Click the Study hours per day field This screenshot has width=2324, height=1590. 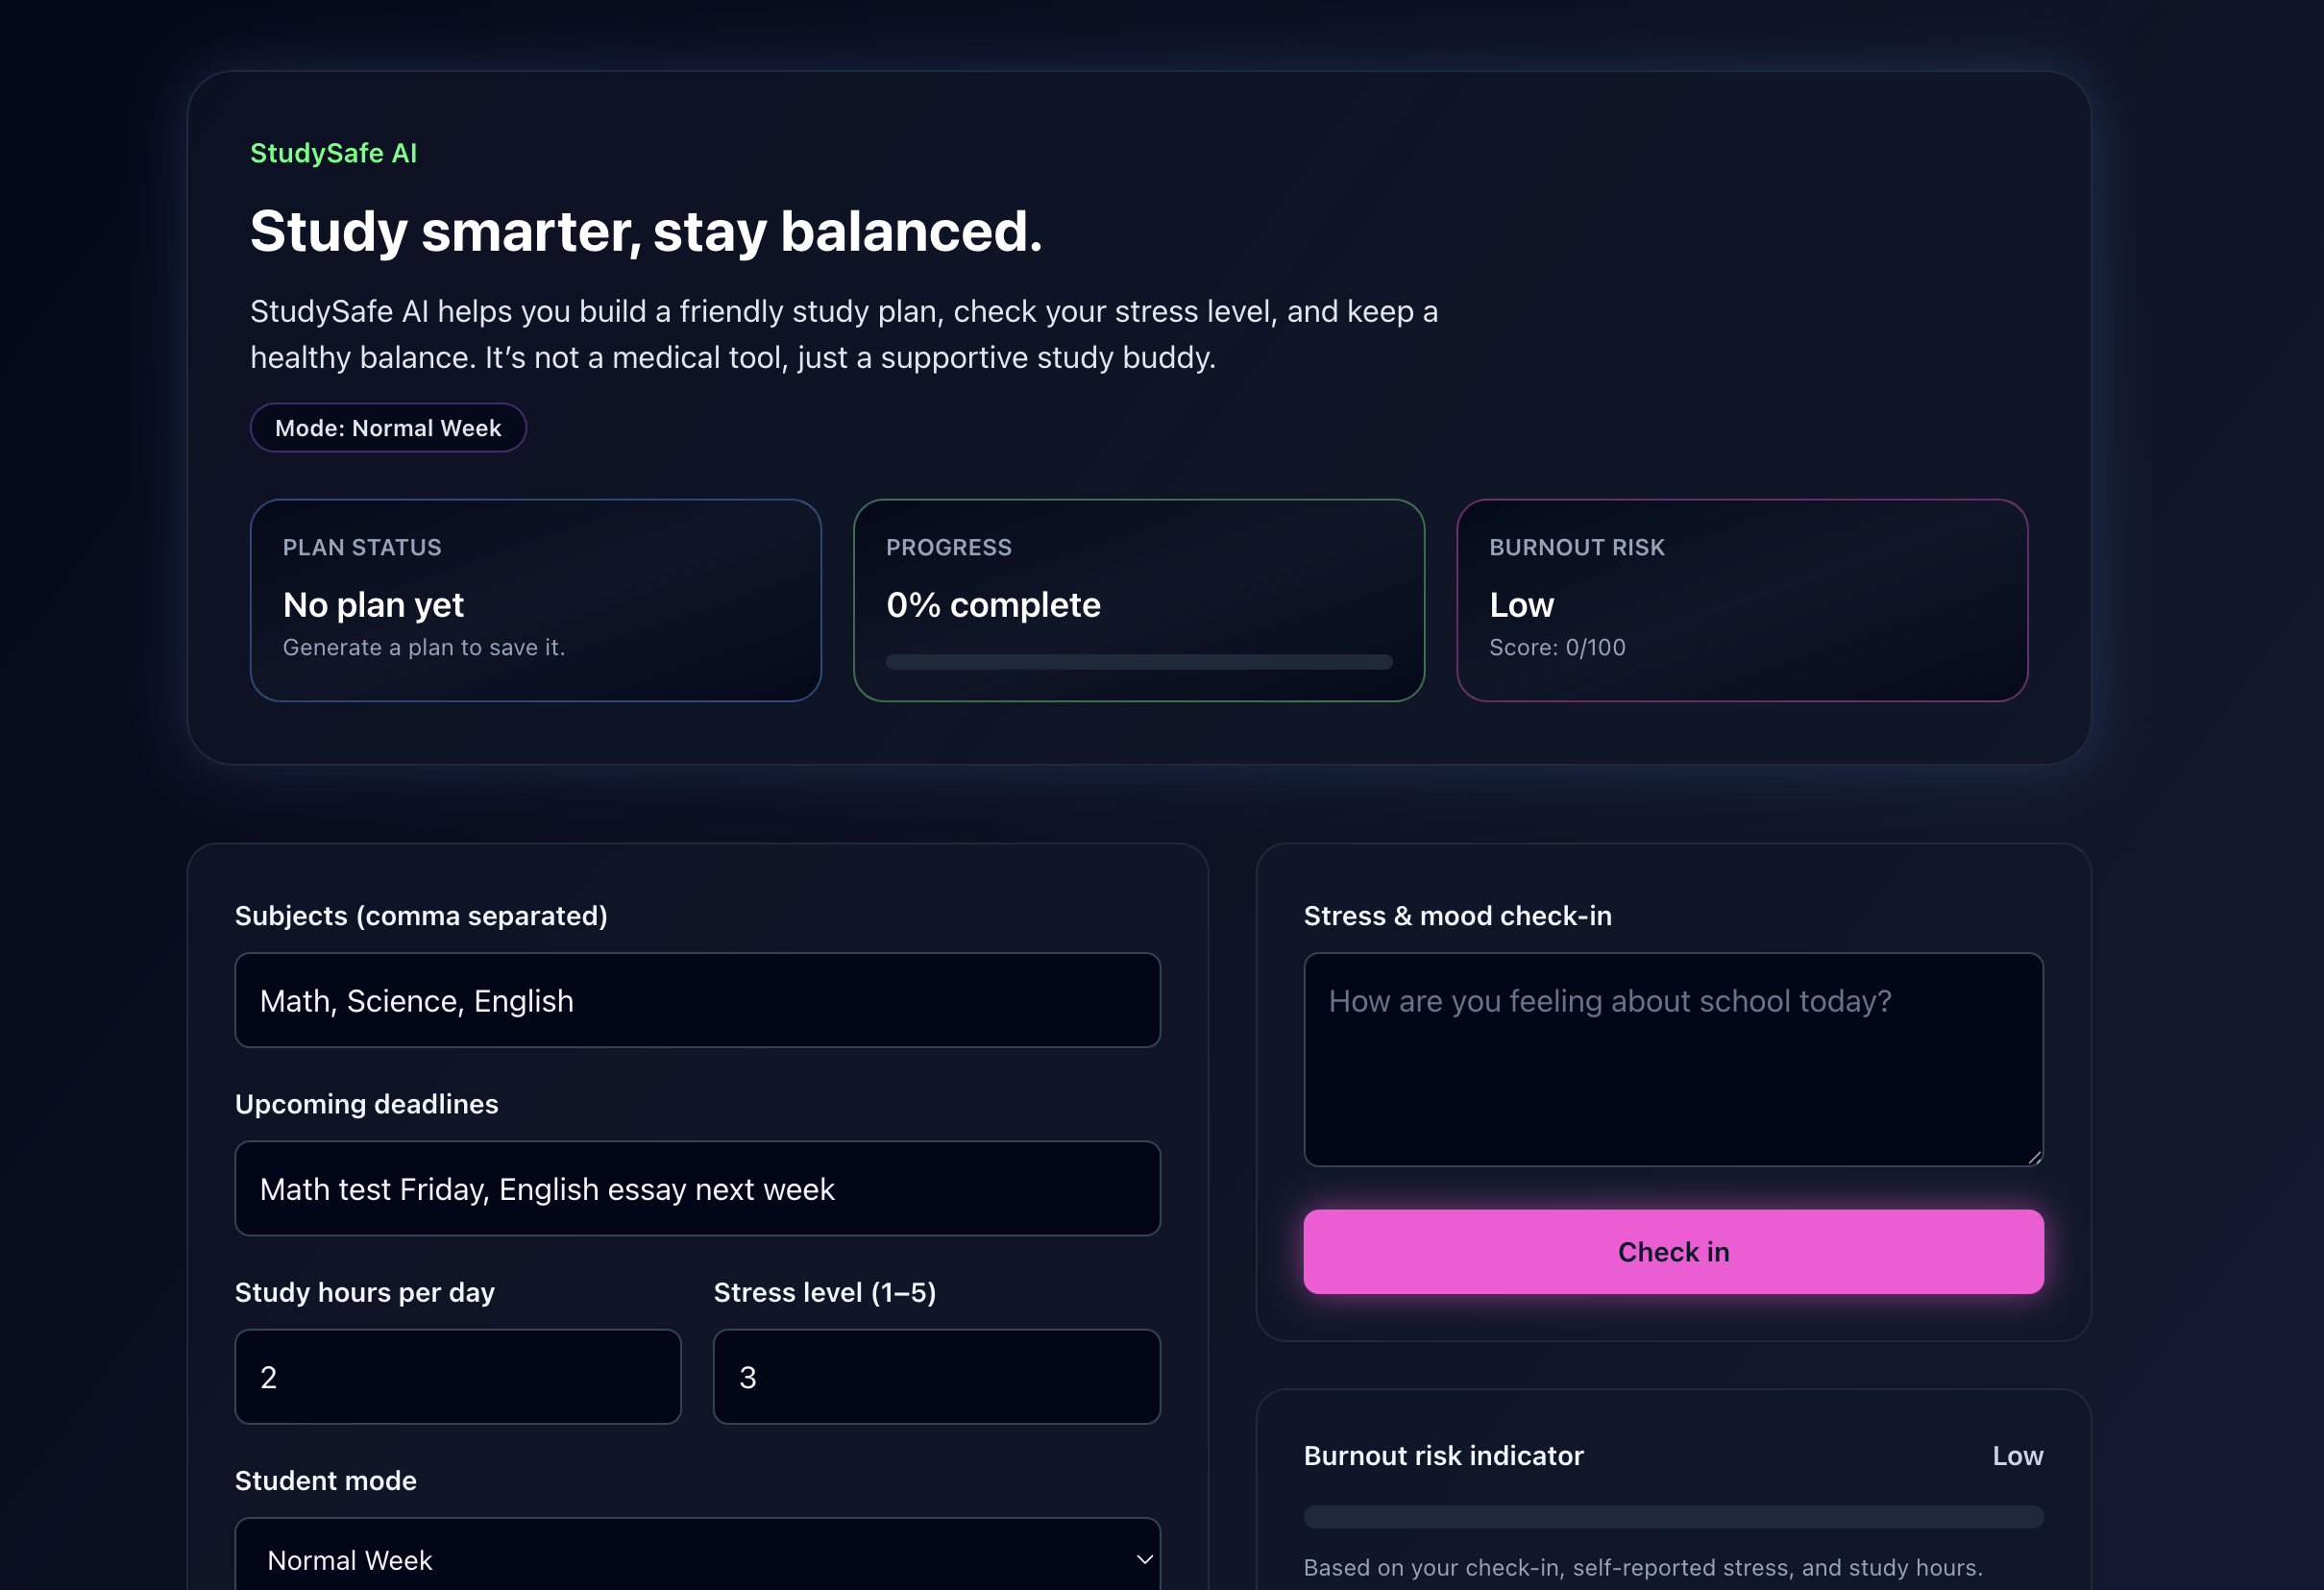click(x=457, y=1376)
